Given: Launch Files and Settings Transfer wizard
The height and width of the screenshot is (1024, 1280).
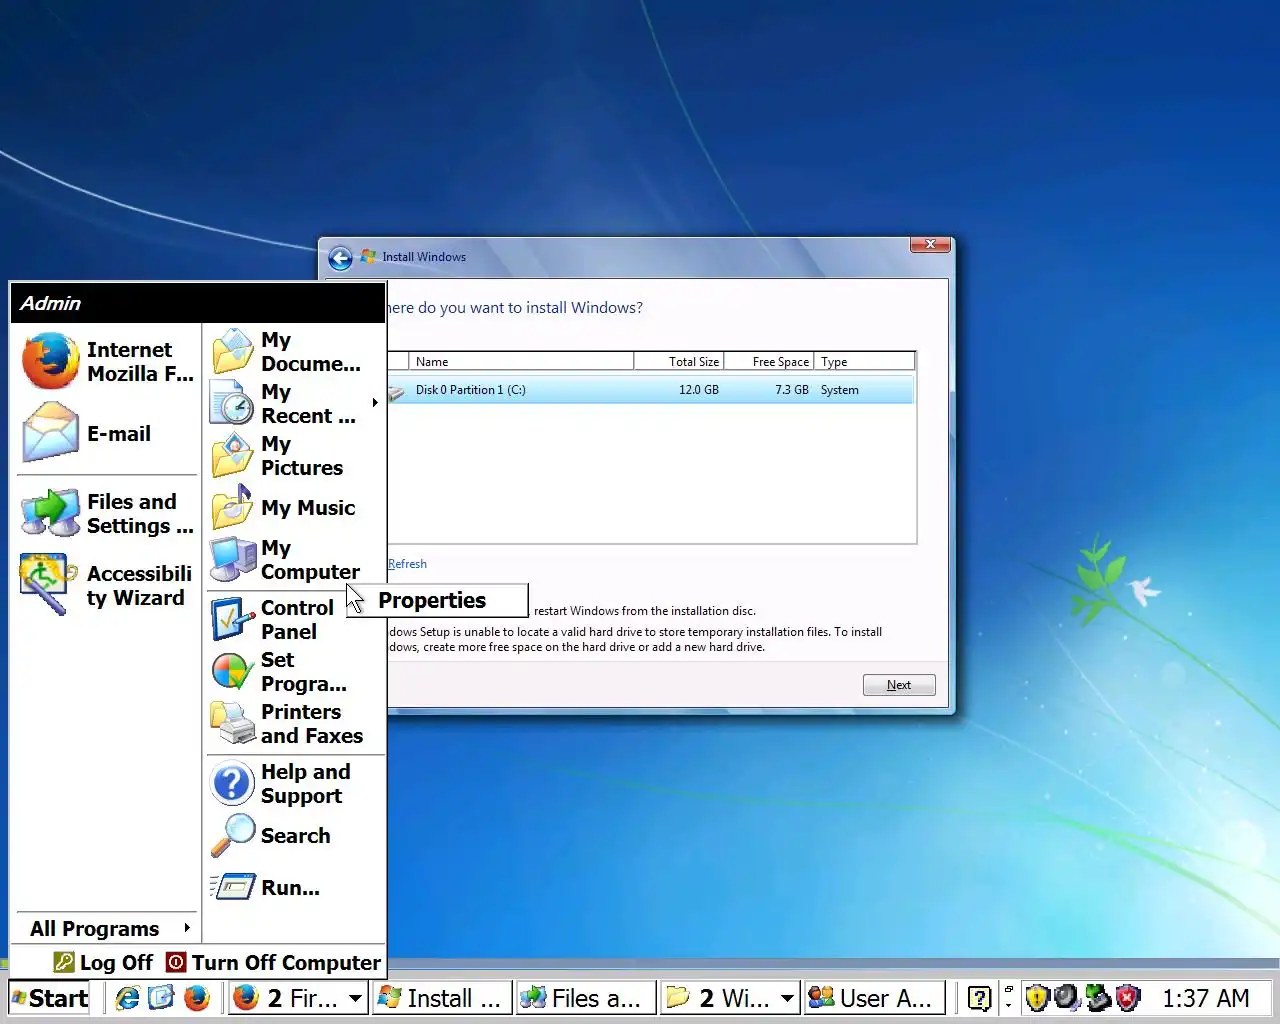Looking at the screenshot, I should pos(107,513).
